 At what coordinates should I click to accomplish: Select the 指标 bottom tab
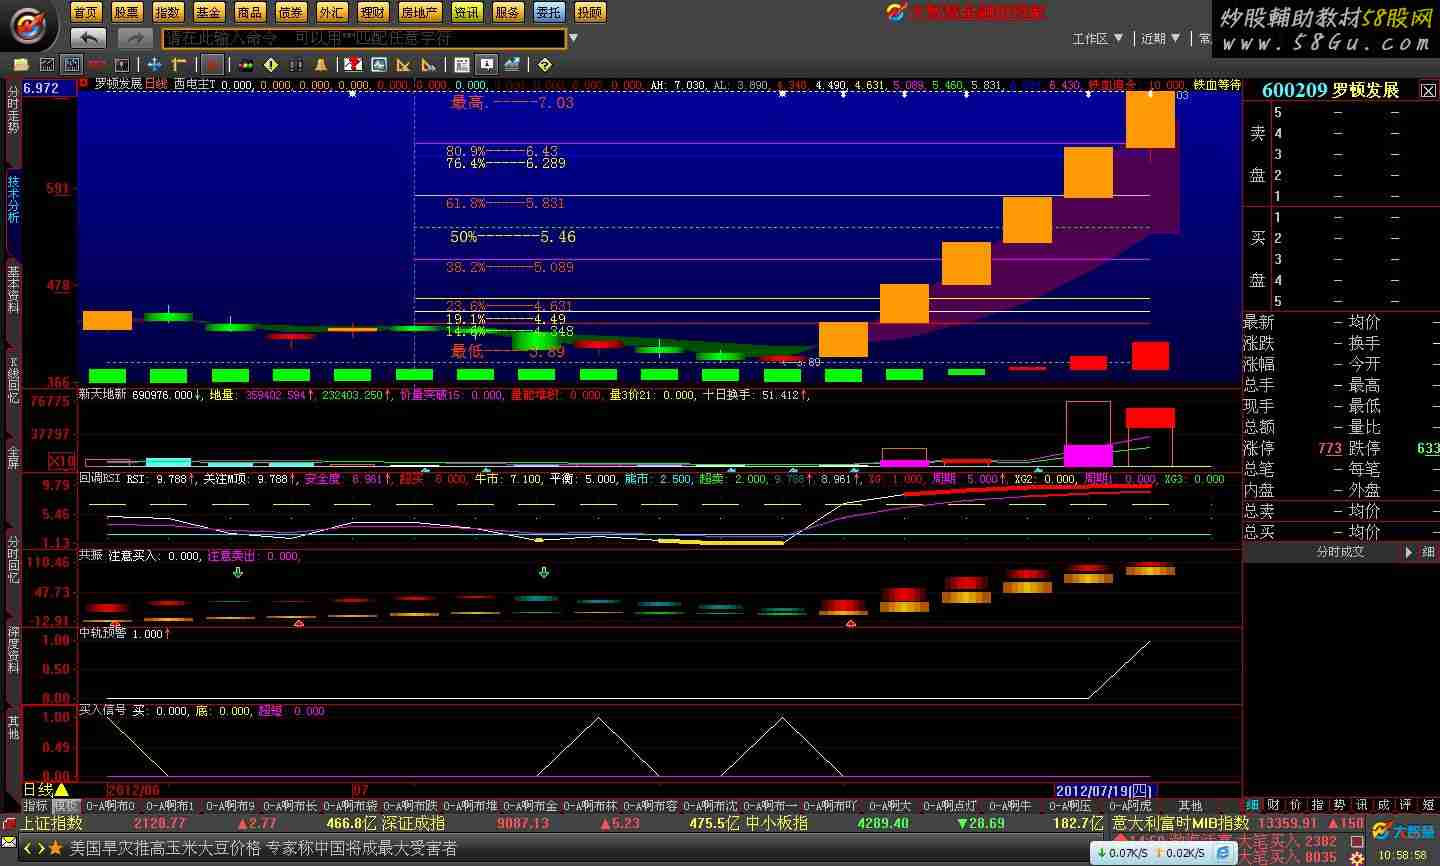tap(36, 805)
